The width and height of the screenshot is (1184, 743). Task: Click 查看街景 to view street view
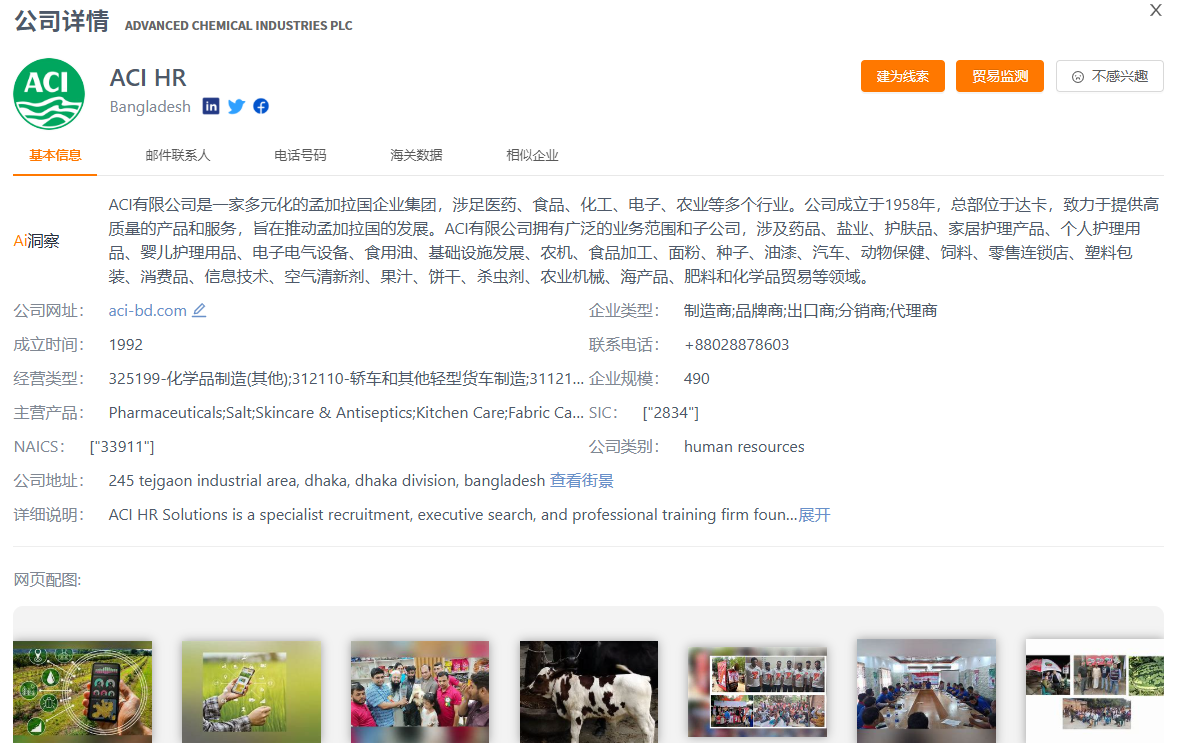coord(581,481)
